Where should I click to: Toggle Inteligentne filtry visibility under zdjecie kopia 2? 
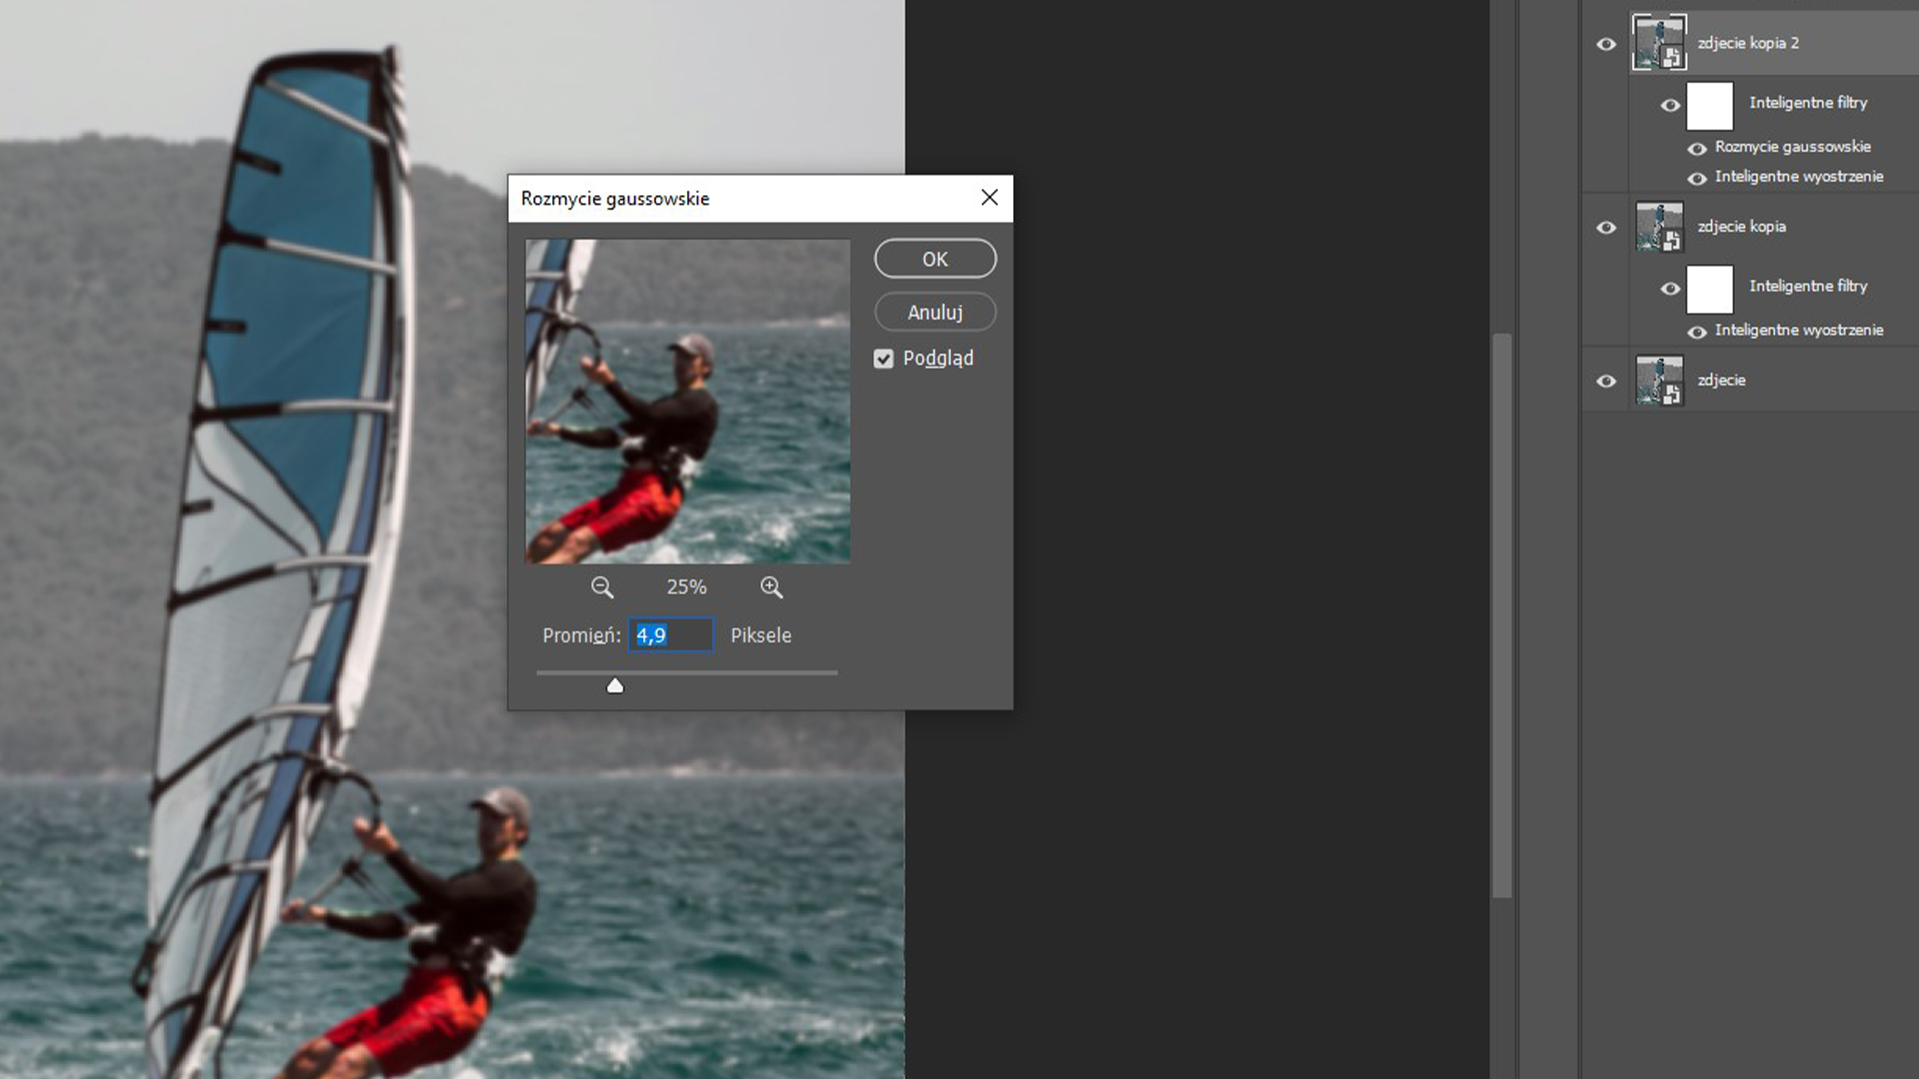[1670, 105]
